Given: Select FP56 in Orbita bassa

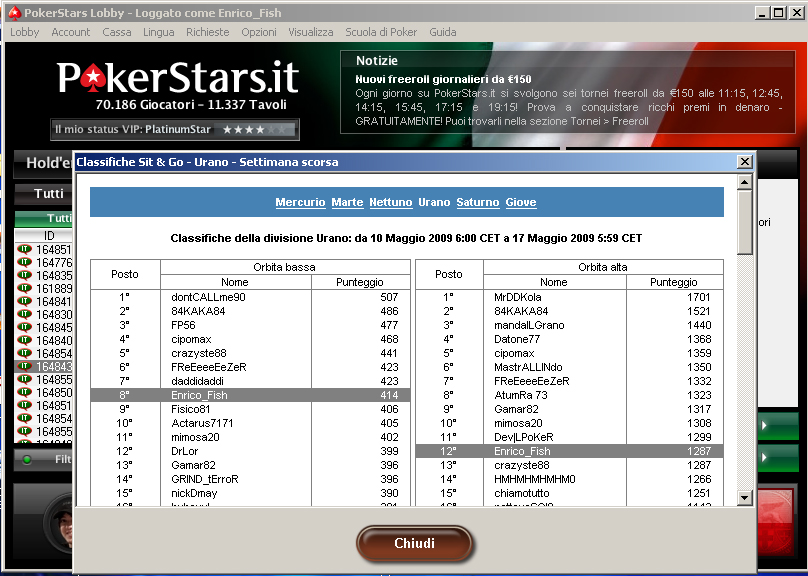Looking at the screenshot, I should [183, 325].
